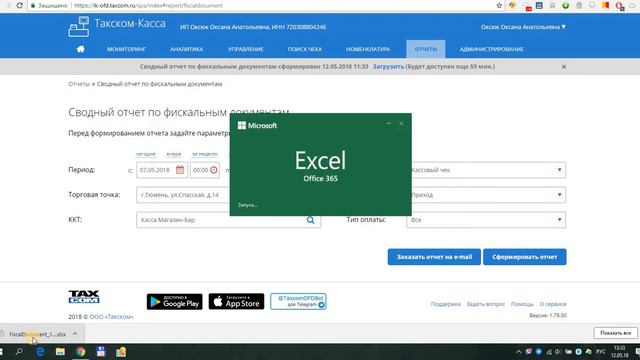The width and height of the screenshot is (640, 360).
Task: Click the Поддержка footer link
Action: coord(445,304)
